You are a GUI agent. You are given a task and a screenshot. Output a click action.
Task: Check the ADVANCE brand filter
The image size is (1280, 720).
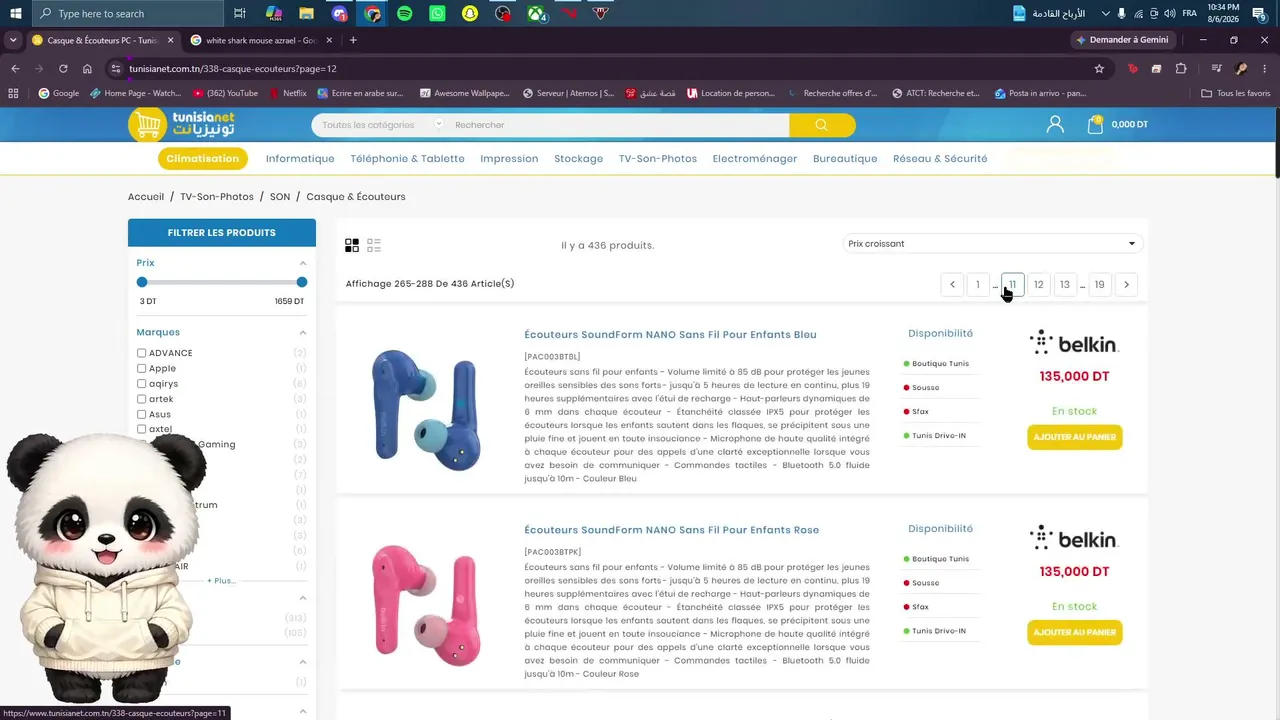click(x=142, y=353)
